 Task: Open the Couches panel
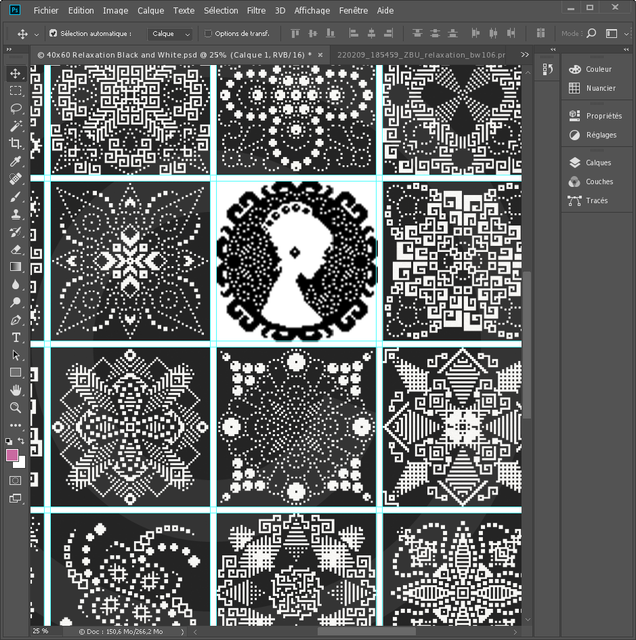pyautogui.click(x=591, y=182)
